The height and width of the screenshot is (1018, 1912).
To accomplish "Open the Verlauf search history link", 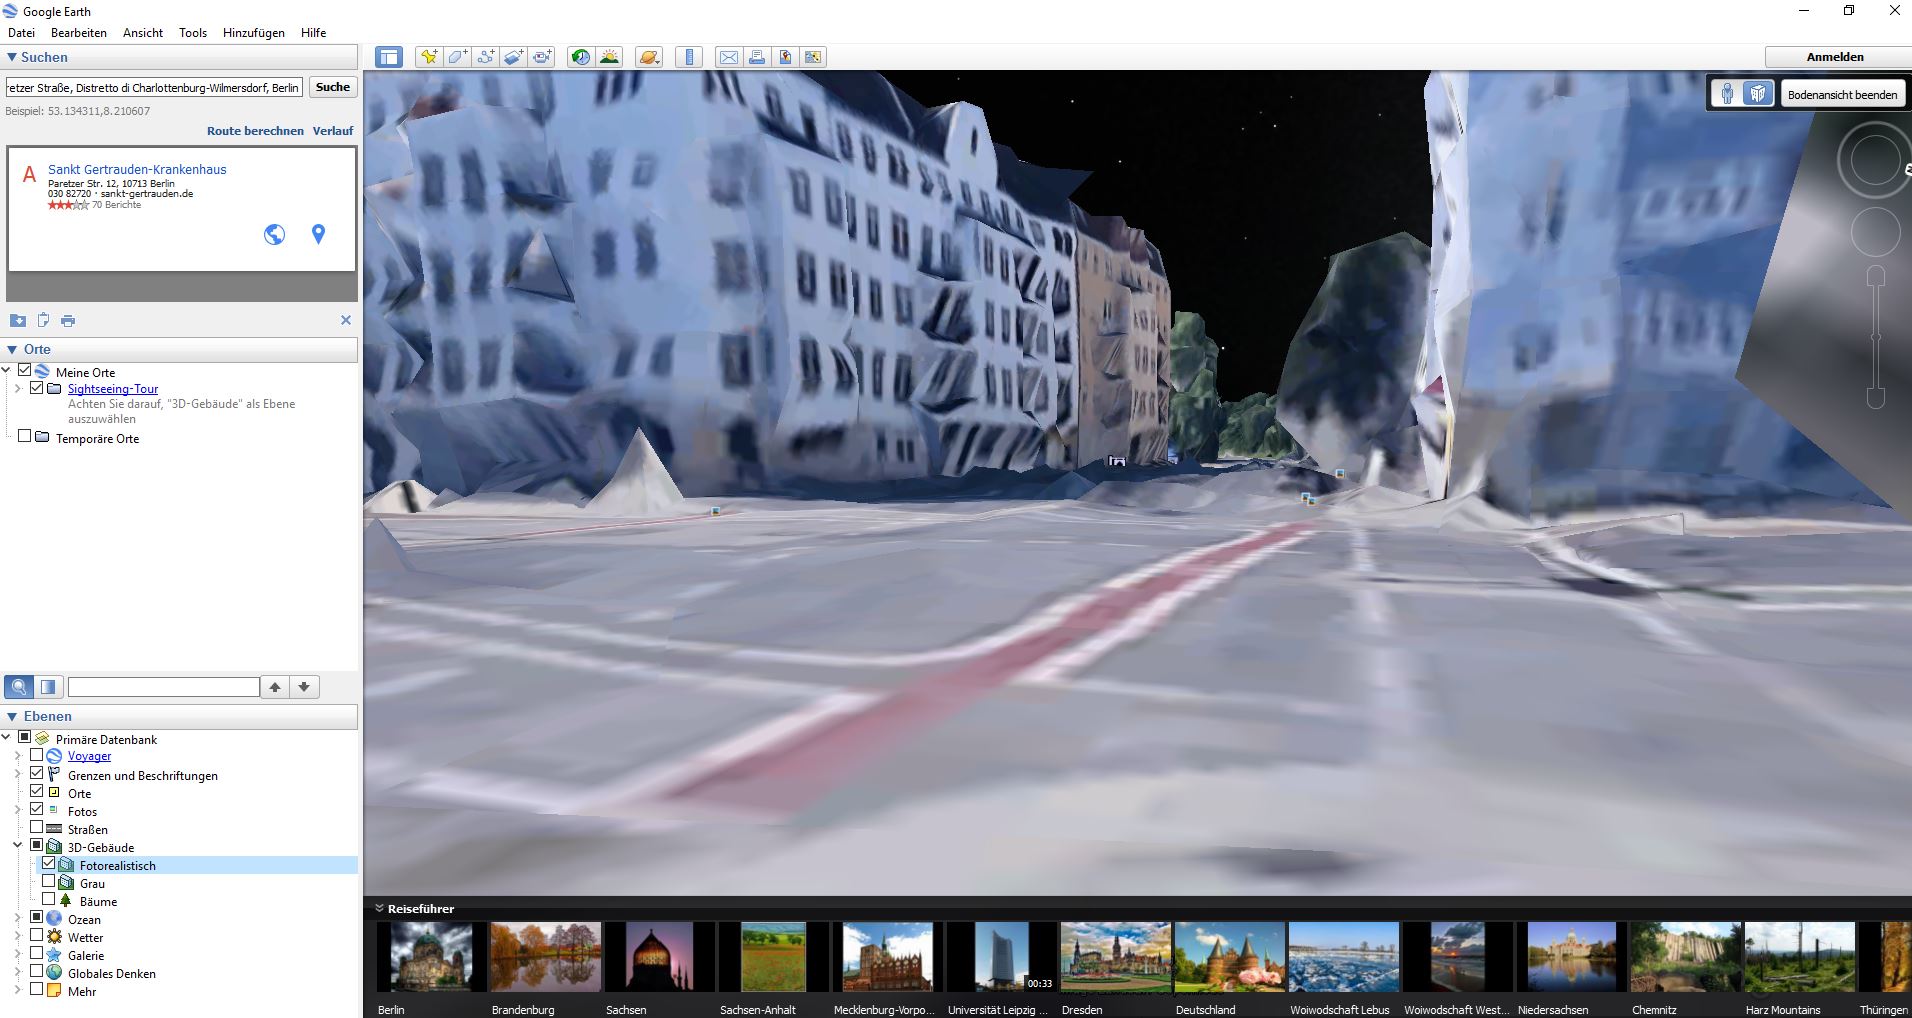I will click(x=333, y=131).
